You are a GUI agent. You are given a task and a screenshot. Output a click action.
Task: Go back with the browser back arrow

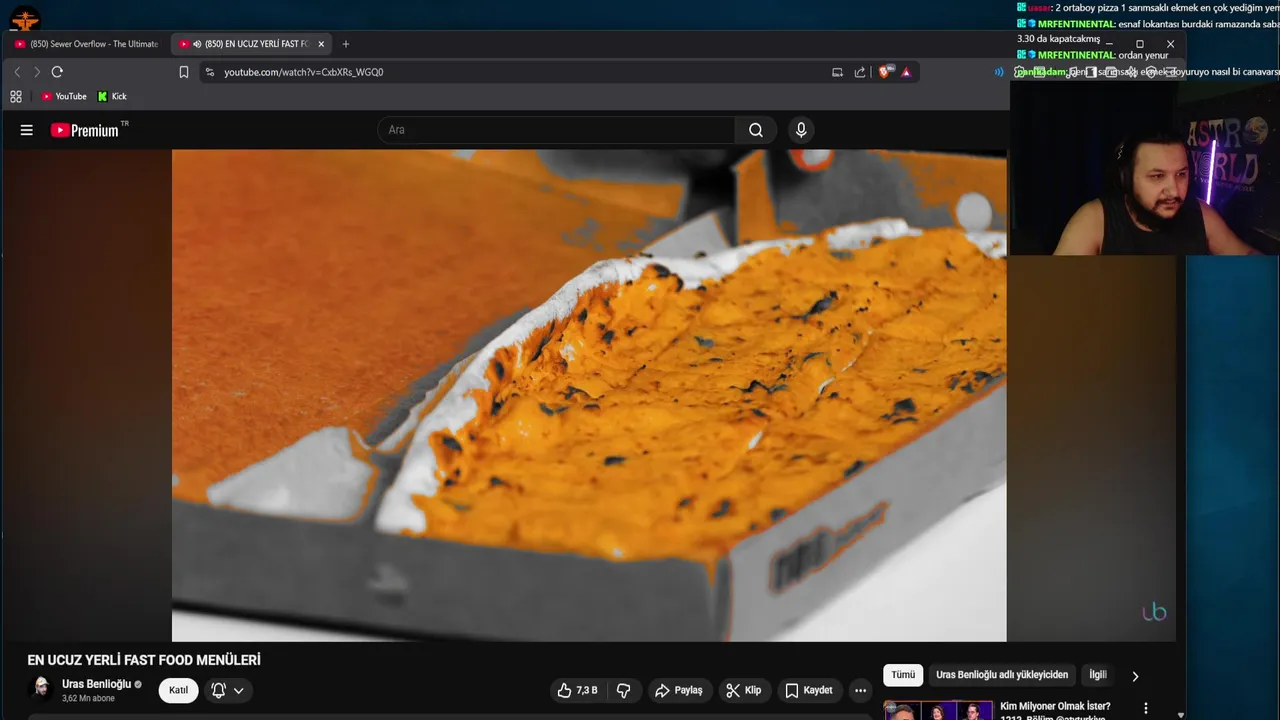click(17, 72)
